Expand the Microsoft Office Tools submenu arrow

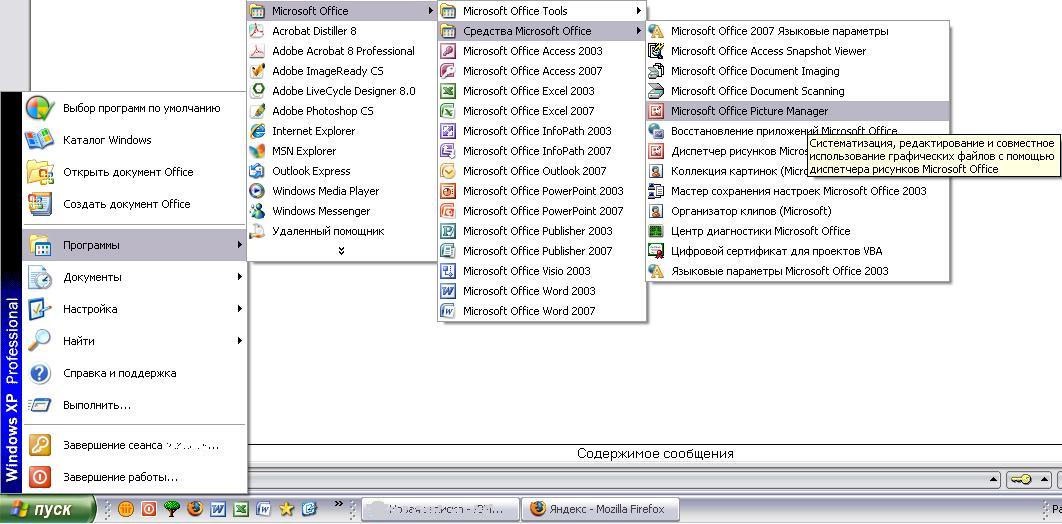coord(639,11)
